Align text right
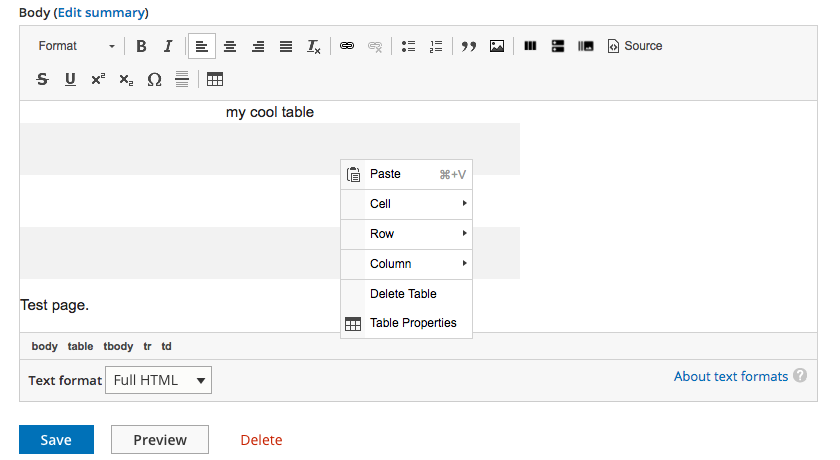 pos(258,46)
